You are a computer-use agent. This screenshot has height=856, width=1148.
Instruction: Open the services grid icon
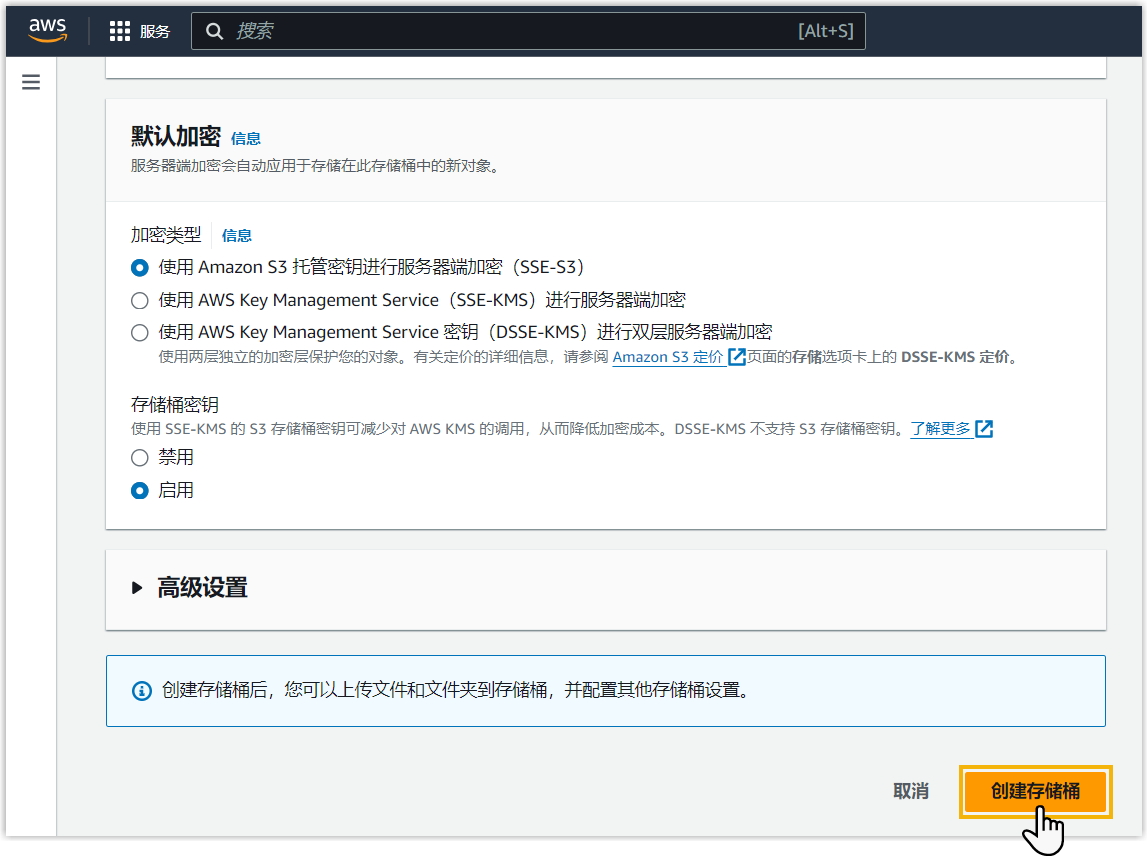pyautogui.click(x=120, y=31)
